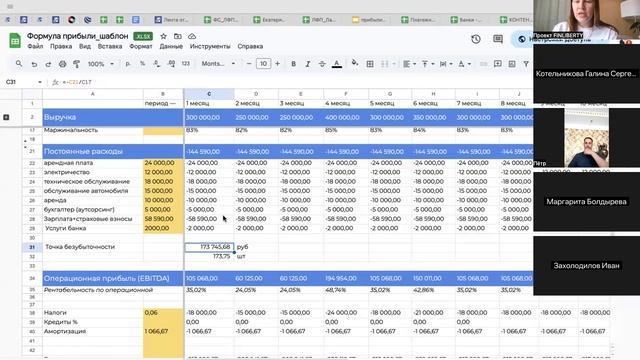Open the text rotation dropdown
This screenshot has width=640, height=360.
pos(464,64)
